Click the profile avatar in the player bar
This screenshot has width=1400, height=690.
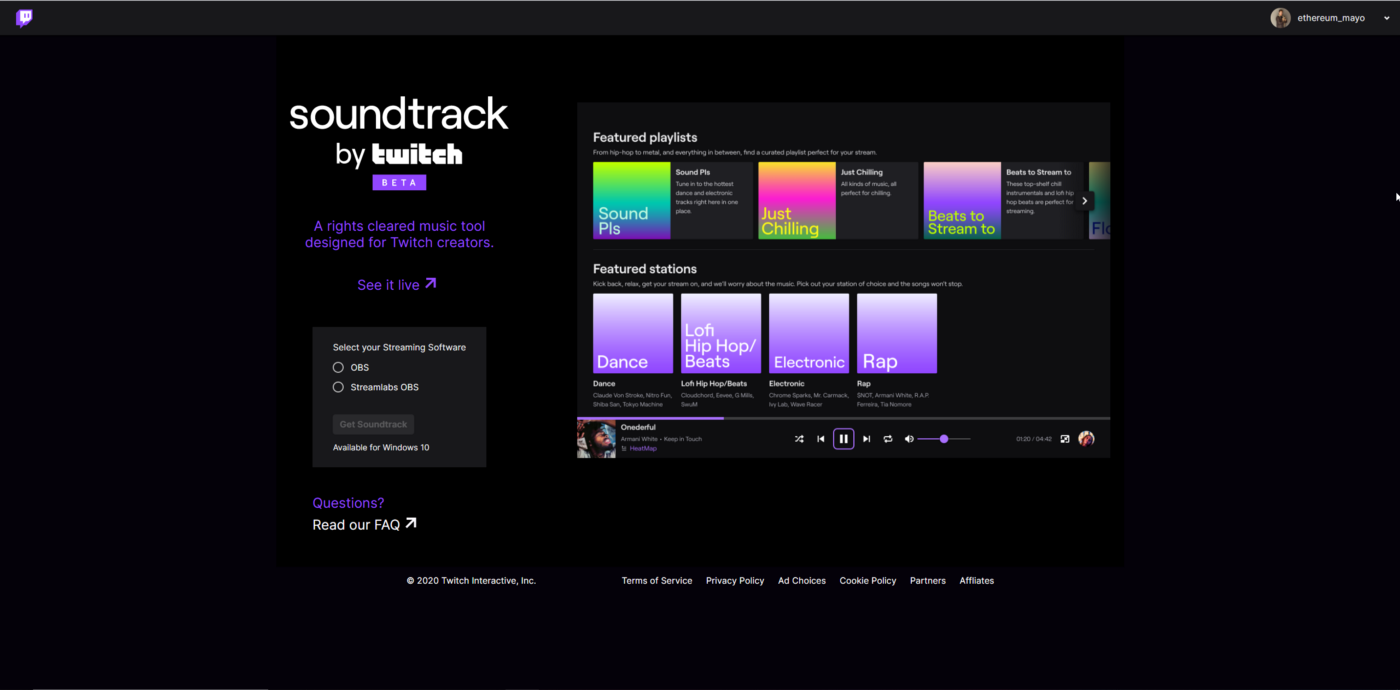1086,438
